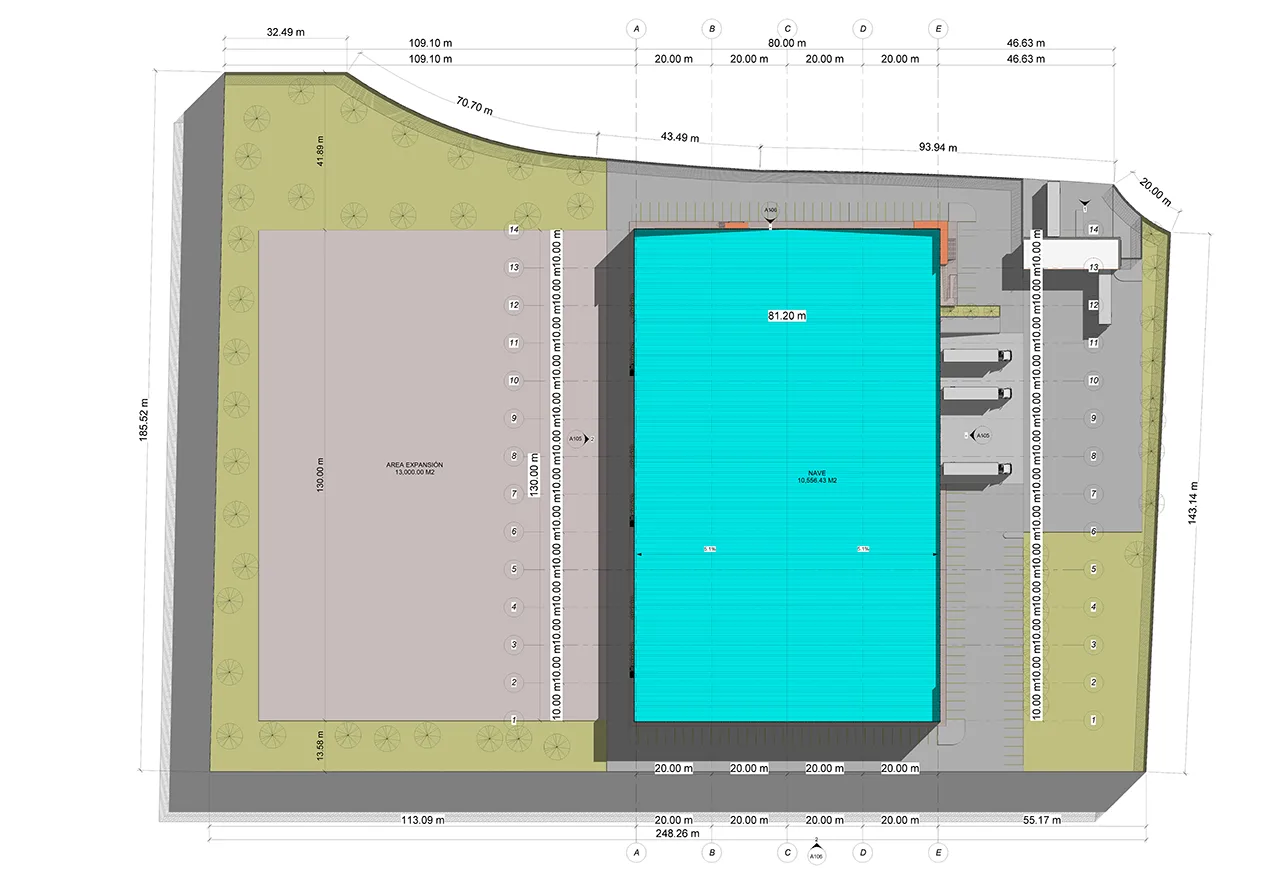
Task: Select grid bubble A in the top row
Action: [636, 29]
